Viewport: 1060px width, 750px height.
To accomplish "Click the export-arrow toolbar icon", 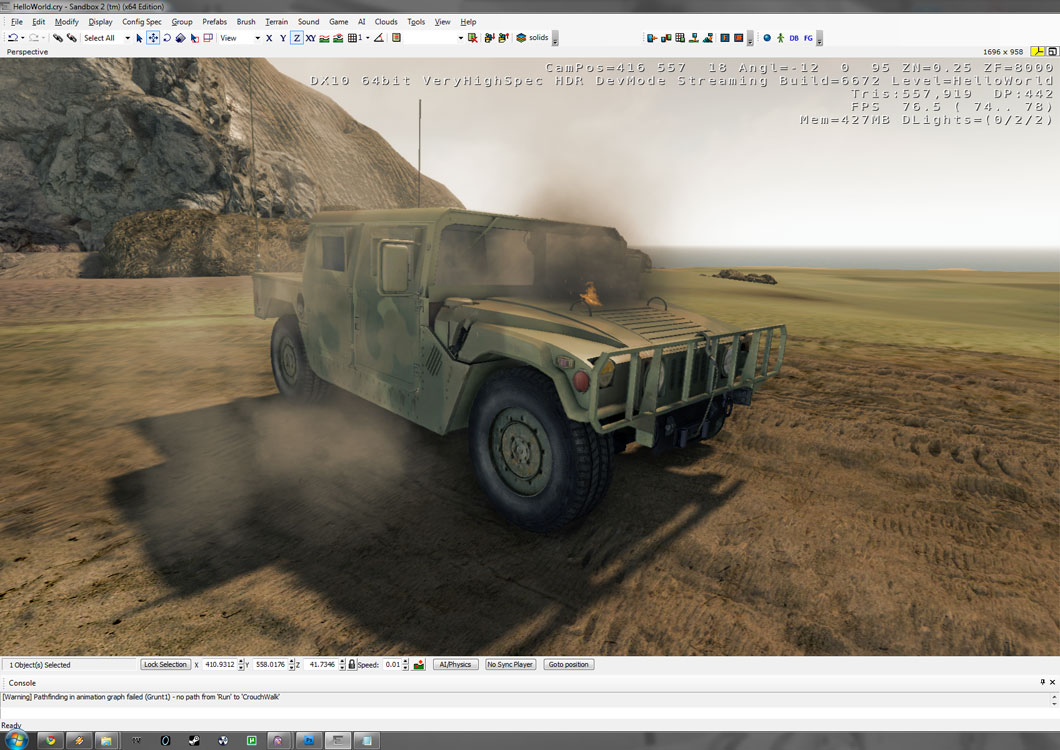I will click(x=652, y=38).
